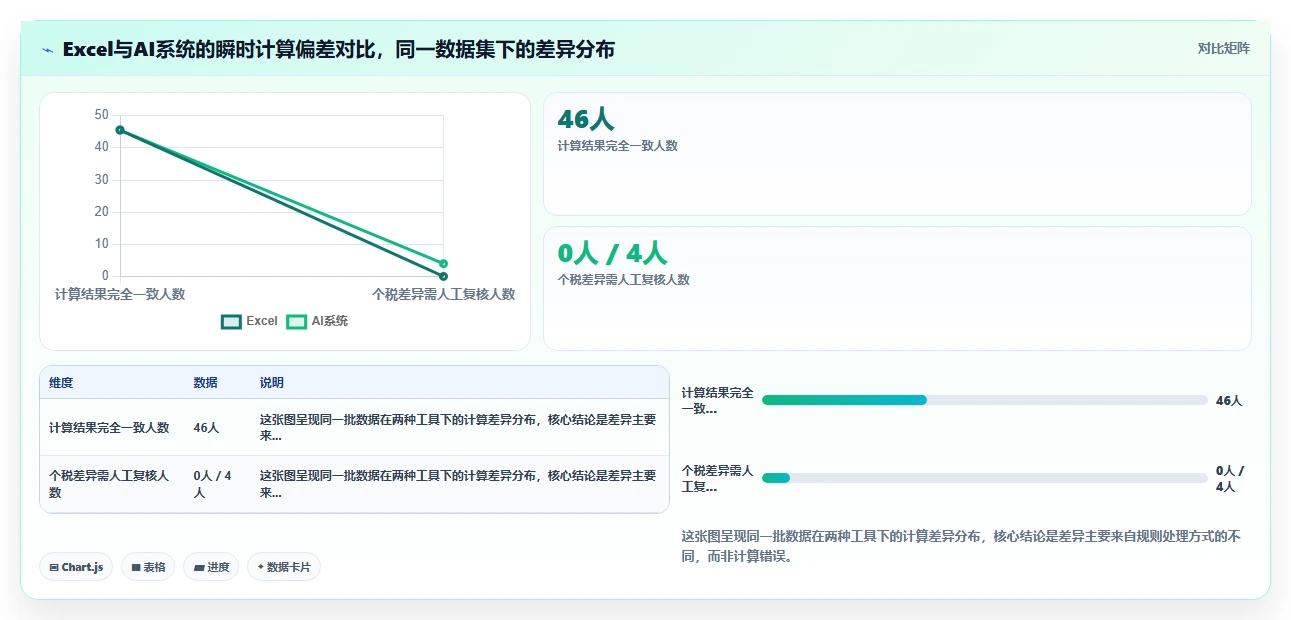The width and height of the screenshot is (1291, 620).
Task: Click the x-axis label 个税差异需人工复核人数
Action: 443,294
